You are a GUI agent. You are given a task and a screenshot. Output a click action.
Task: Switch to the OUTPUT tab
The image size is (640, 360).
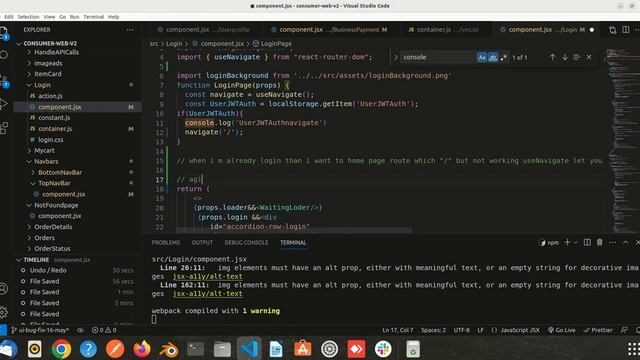pos(202,242)
